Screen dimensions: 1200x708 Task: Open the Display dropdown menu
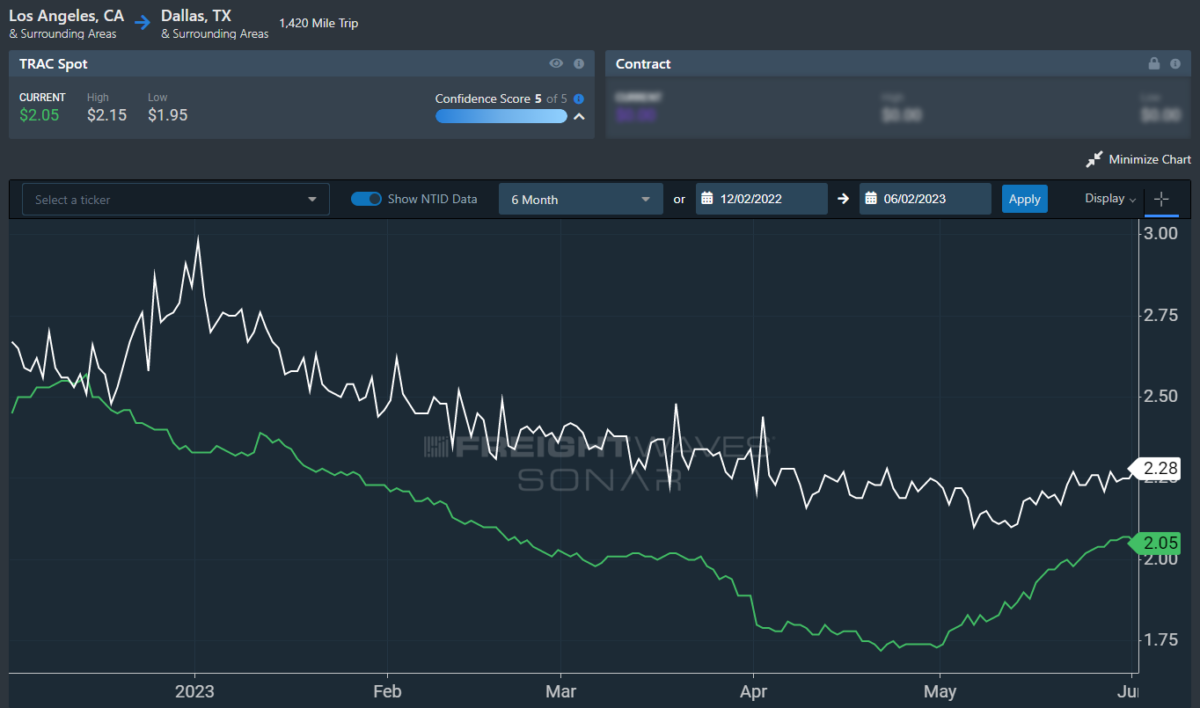[1110, 199]
